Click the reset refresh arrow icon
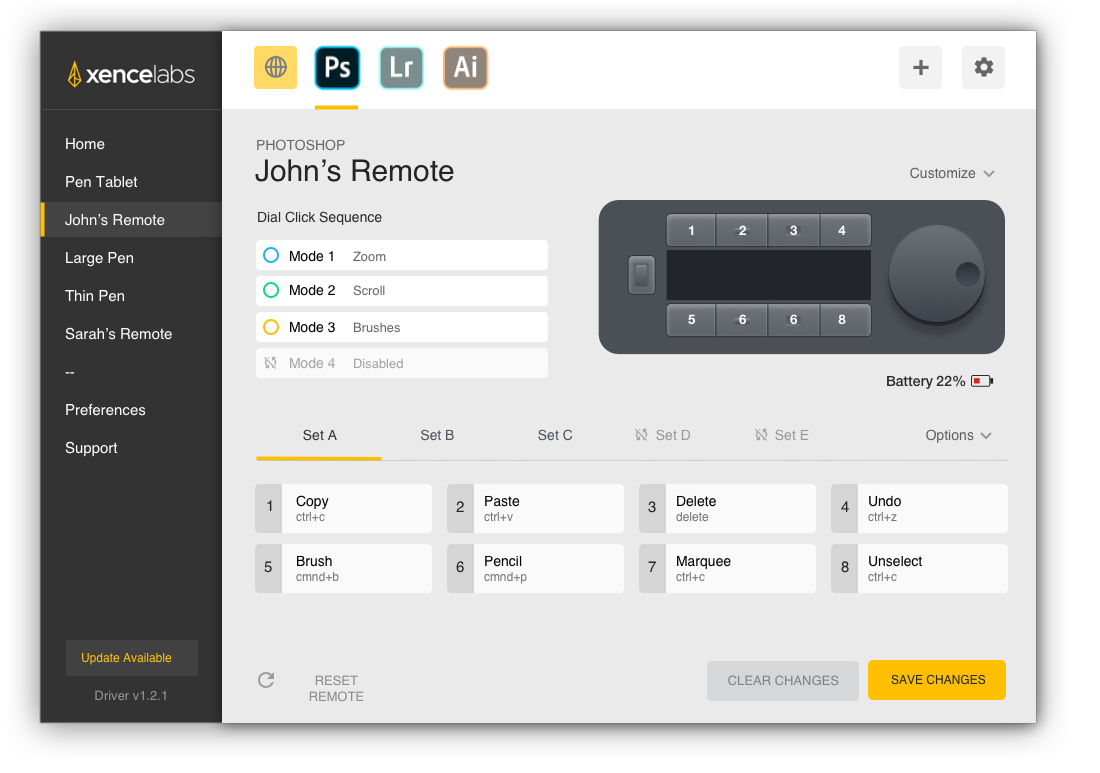This screenshot has width=1100, height=773. point(266,680)
